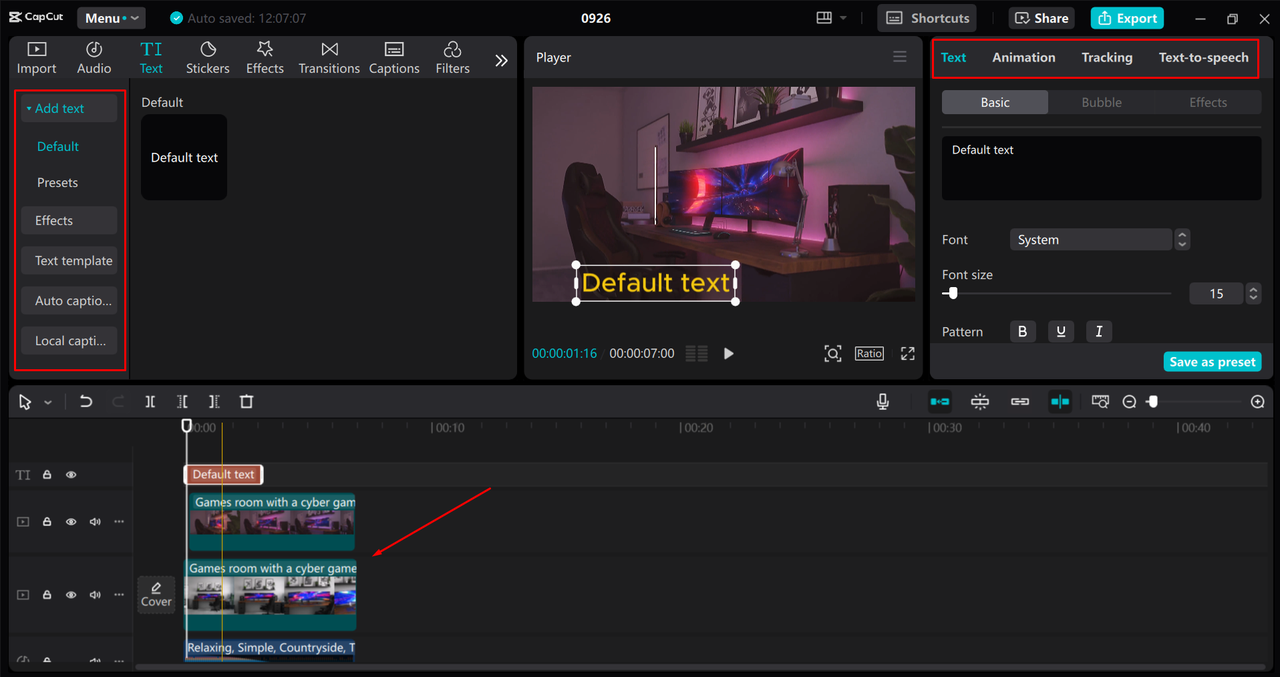This screenshot has height=677, width=1280.
Task: Select the Effects sub-tab in text inspector
Action: pyautogui.click(x=1208, y=102)
